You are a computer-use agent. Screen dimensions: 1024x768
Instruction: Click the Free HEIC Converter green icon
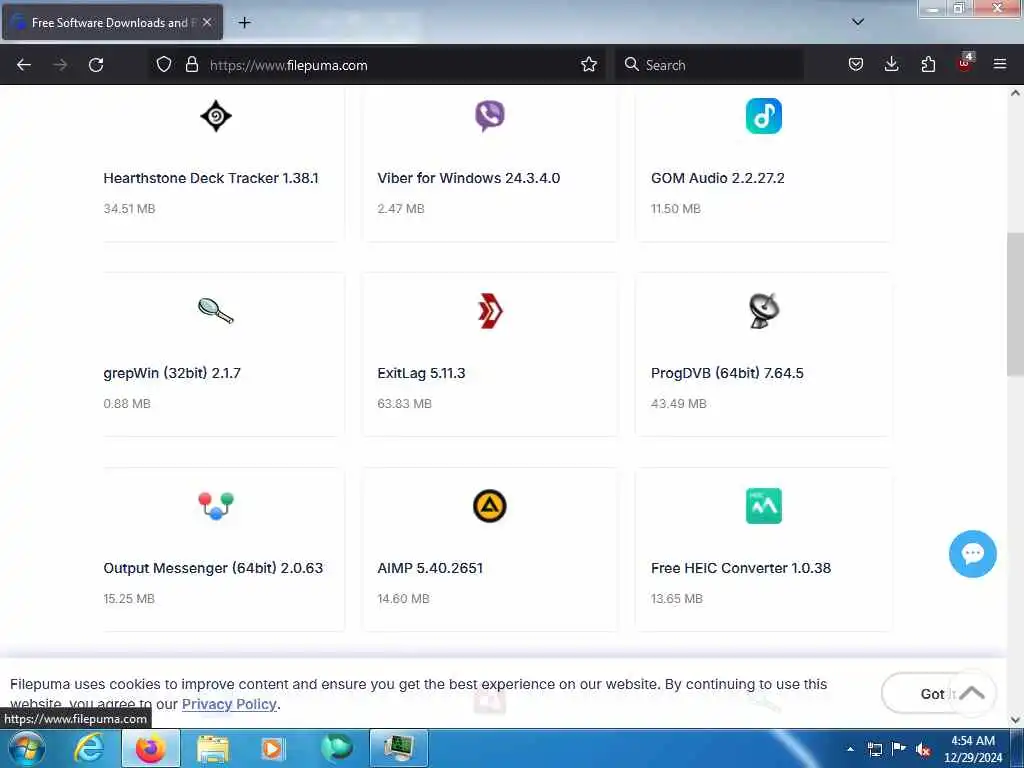coord(763,506)
